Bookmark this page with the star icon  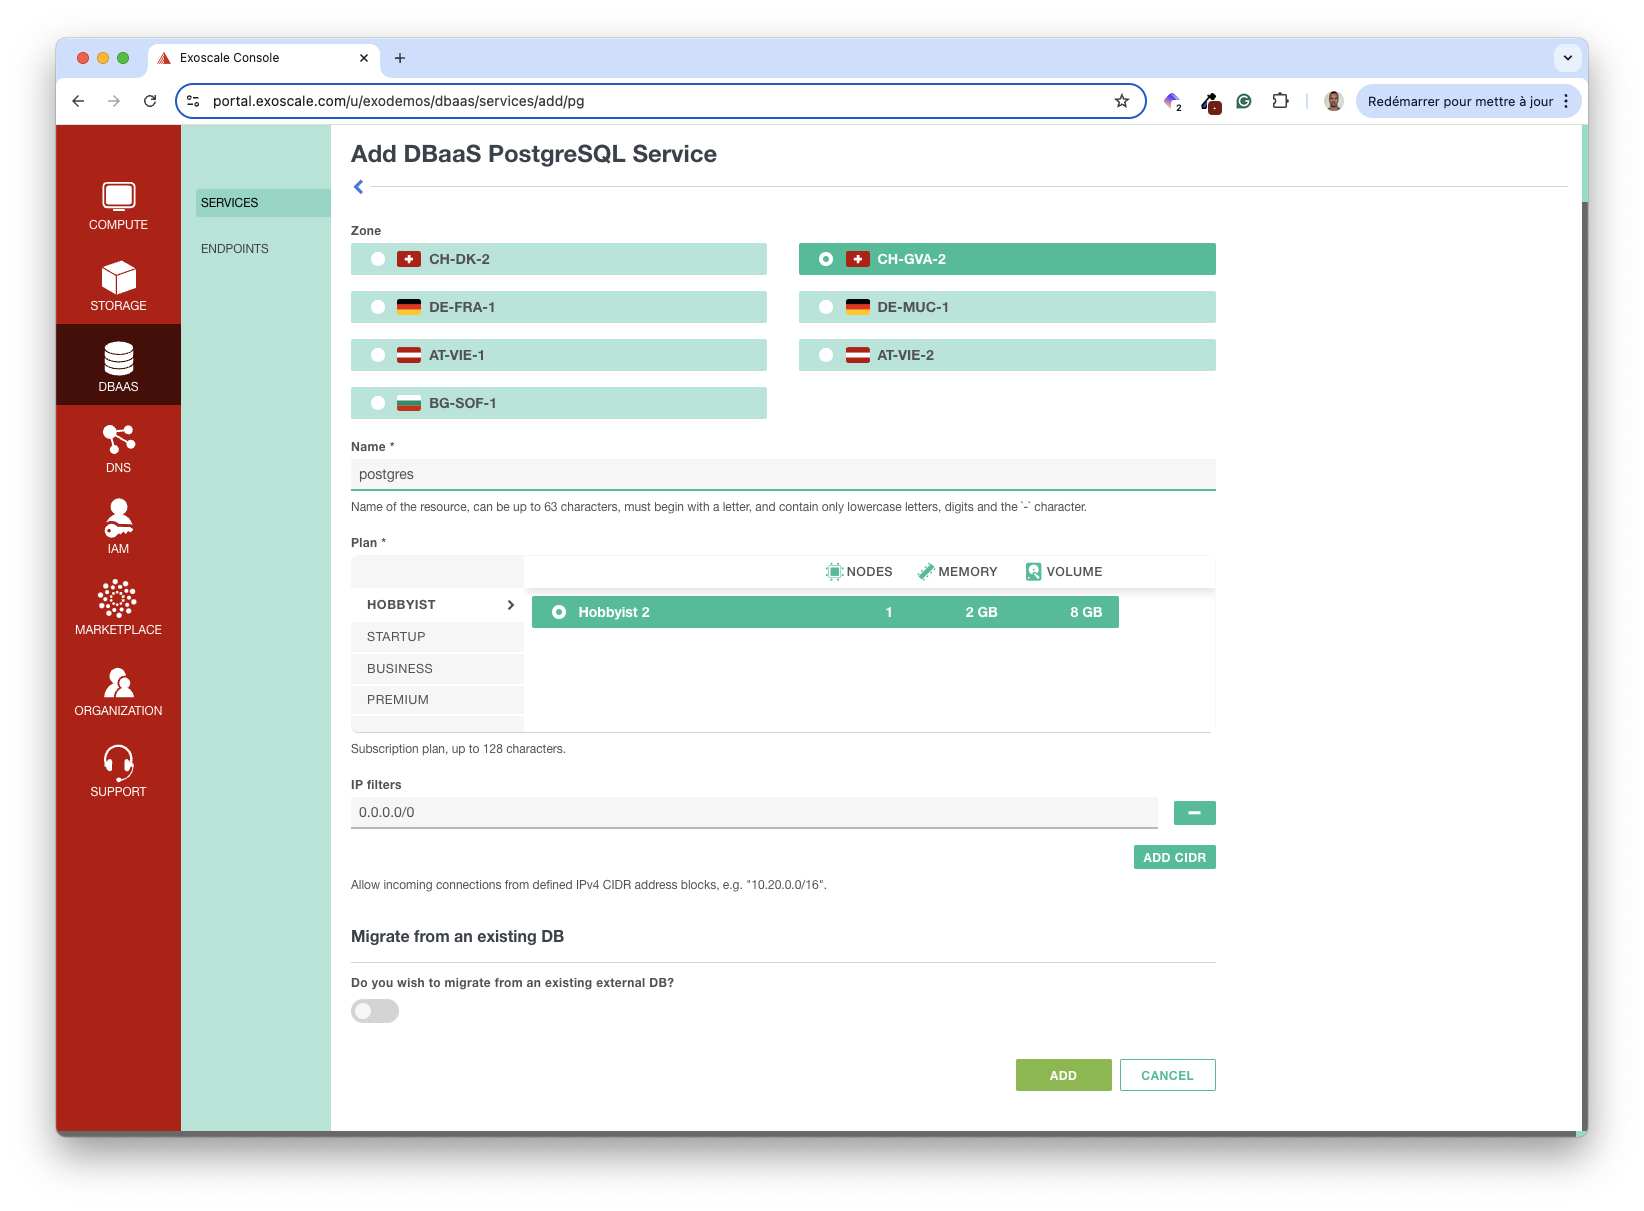coord(1120,101)
